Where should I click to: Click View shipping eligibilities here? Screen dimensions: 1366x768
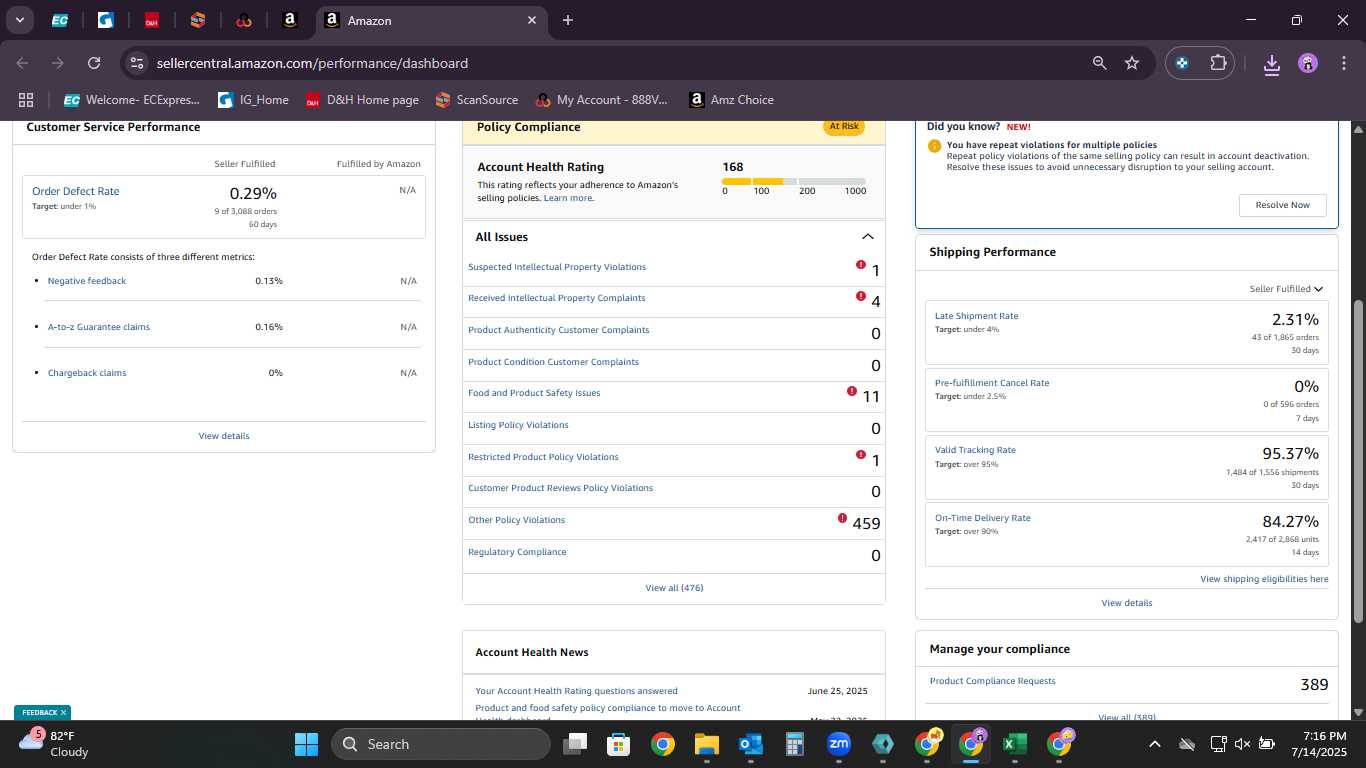[x=1264, y=579]
